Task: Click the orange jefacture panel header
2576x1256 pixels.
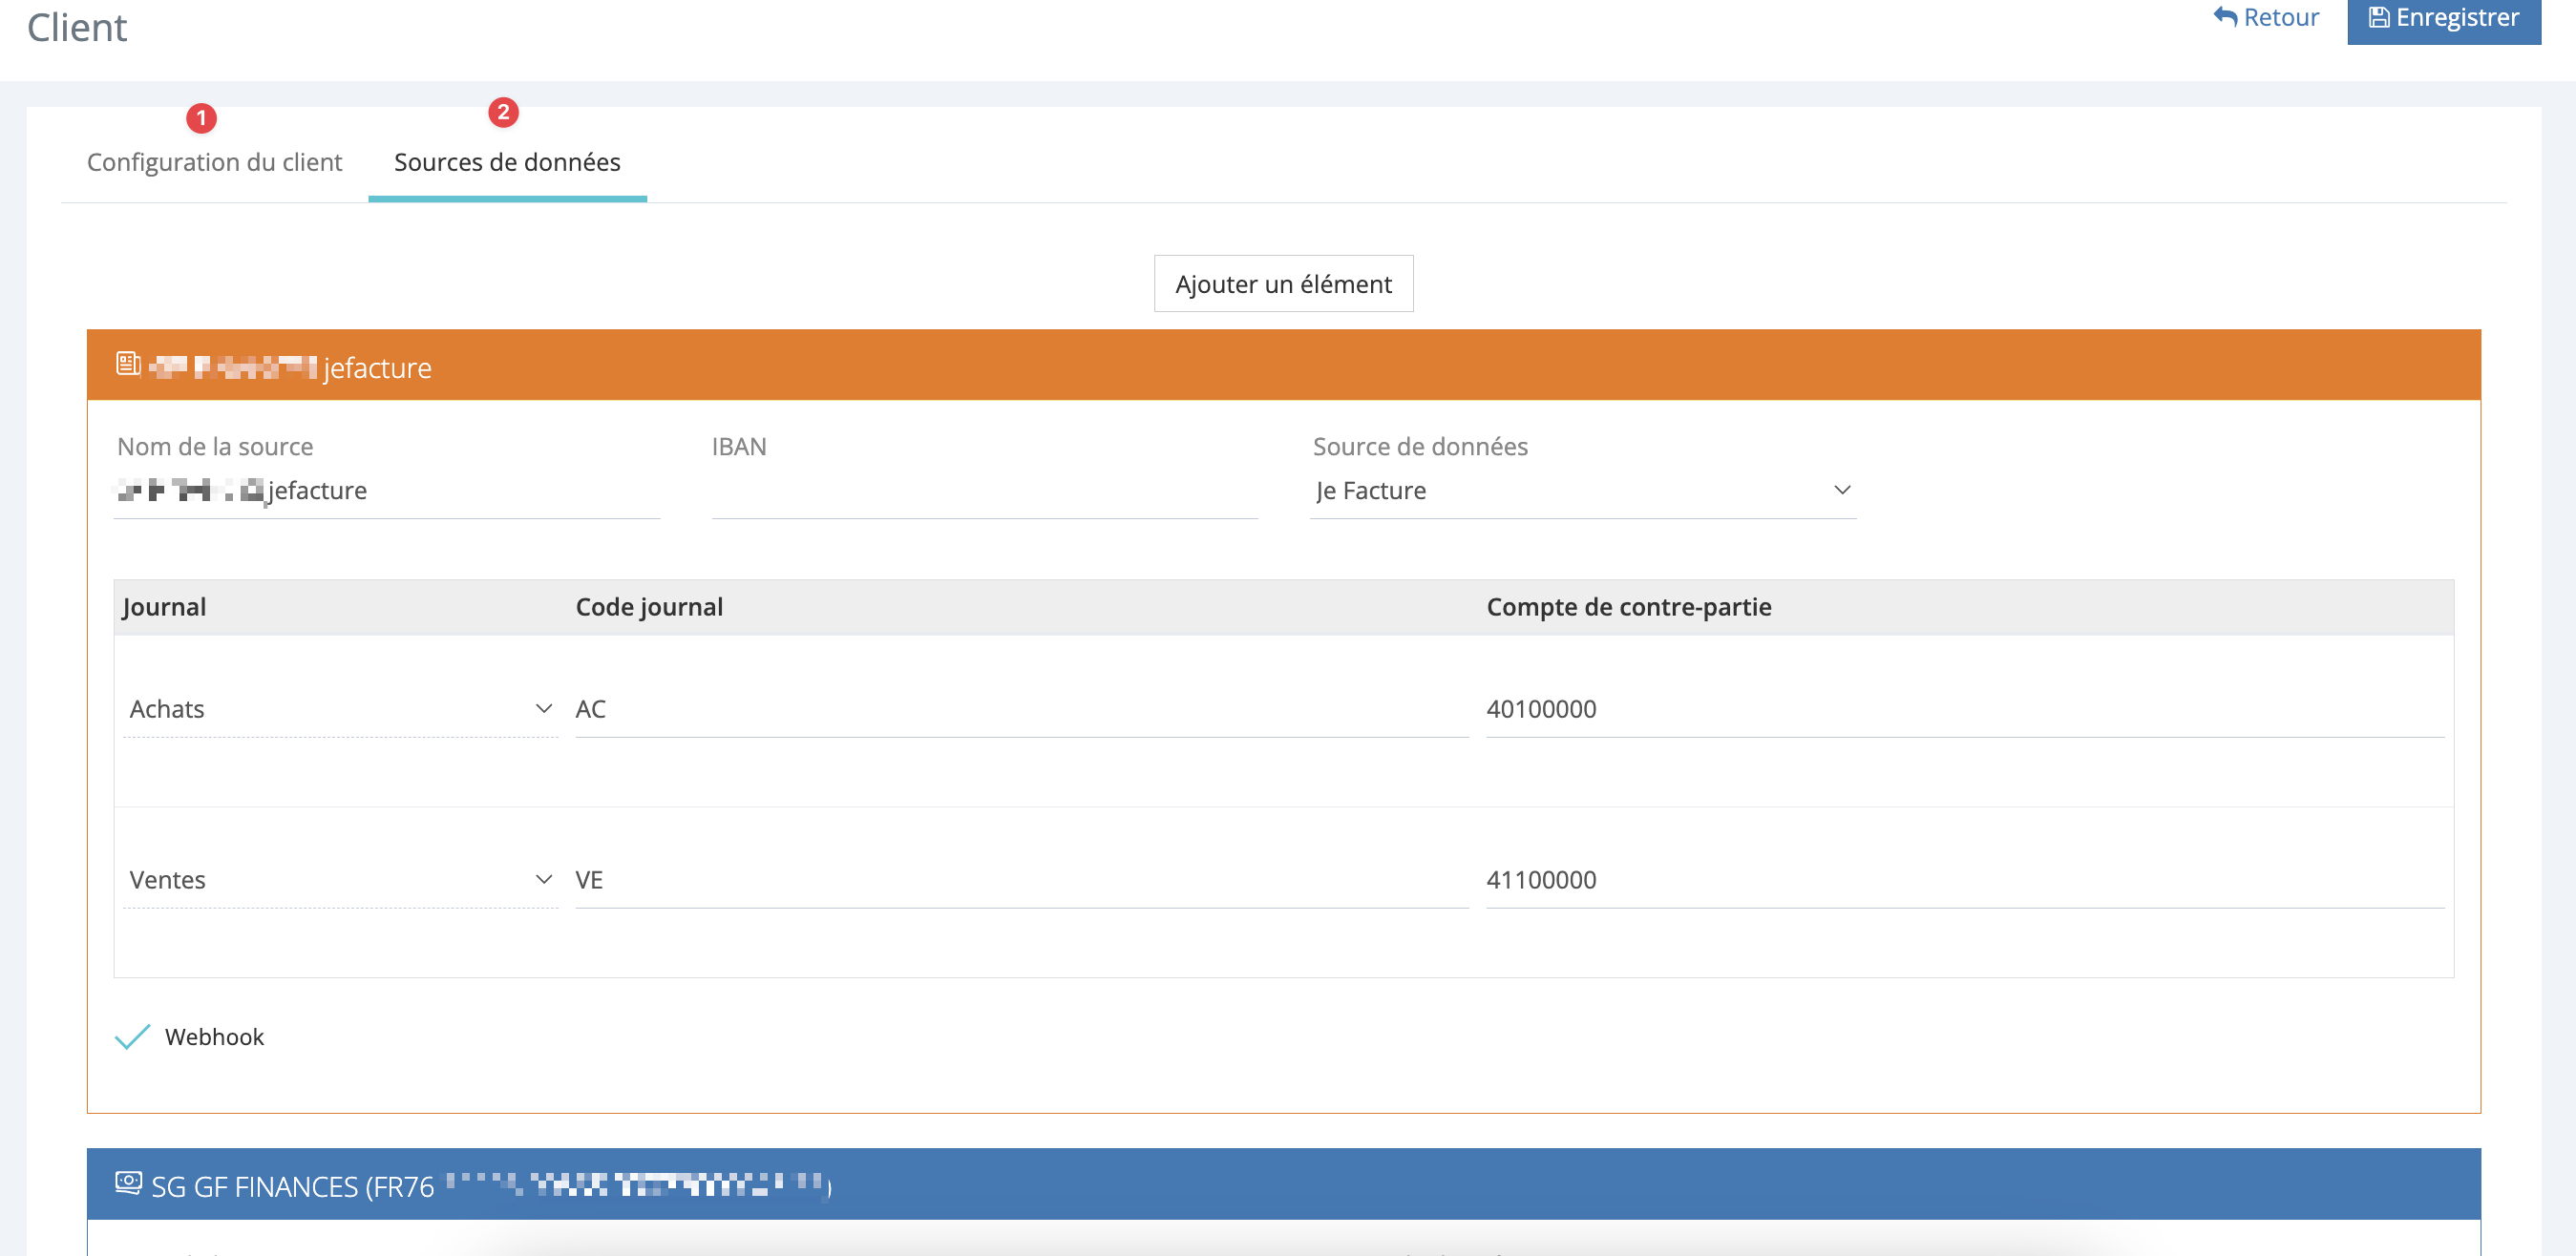Action: click(x=1283, y=365)
